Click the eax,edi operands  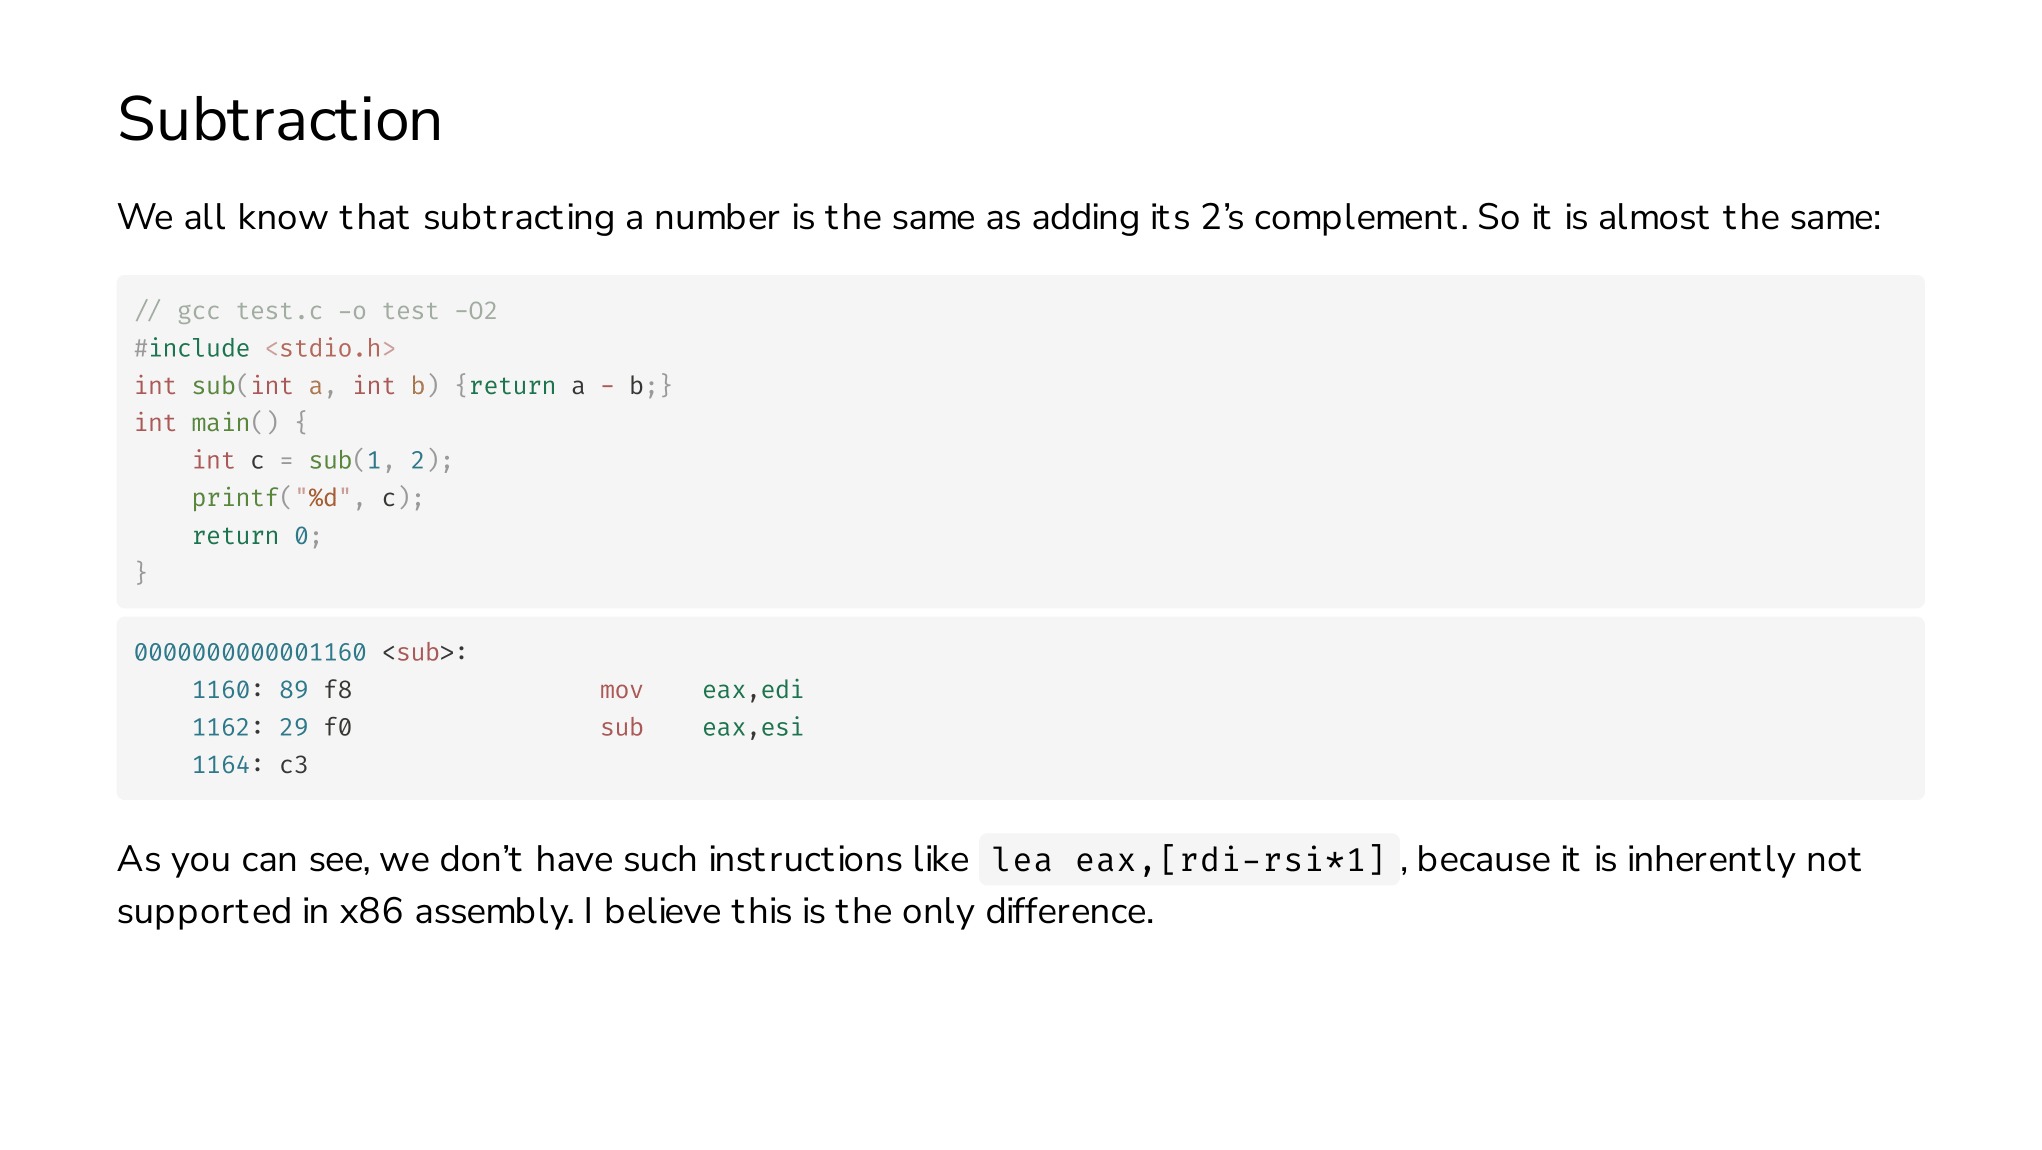[753, 690]
